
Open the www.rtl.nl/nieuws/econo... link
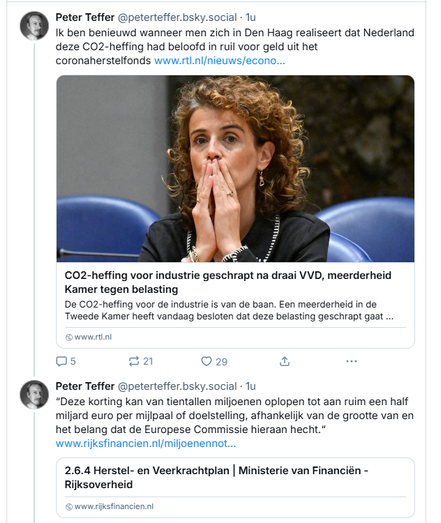(x=219, y=61)
